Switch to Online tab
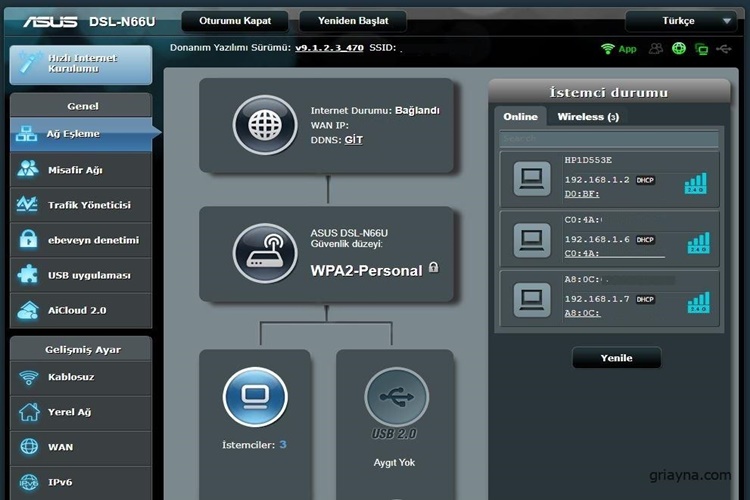 (520, 117)
